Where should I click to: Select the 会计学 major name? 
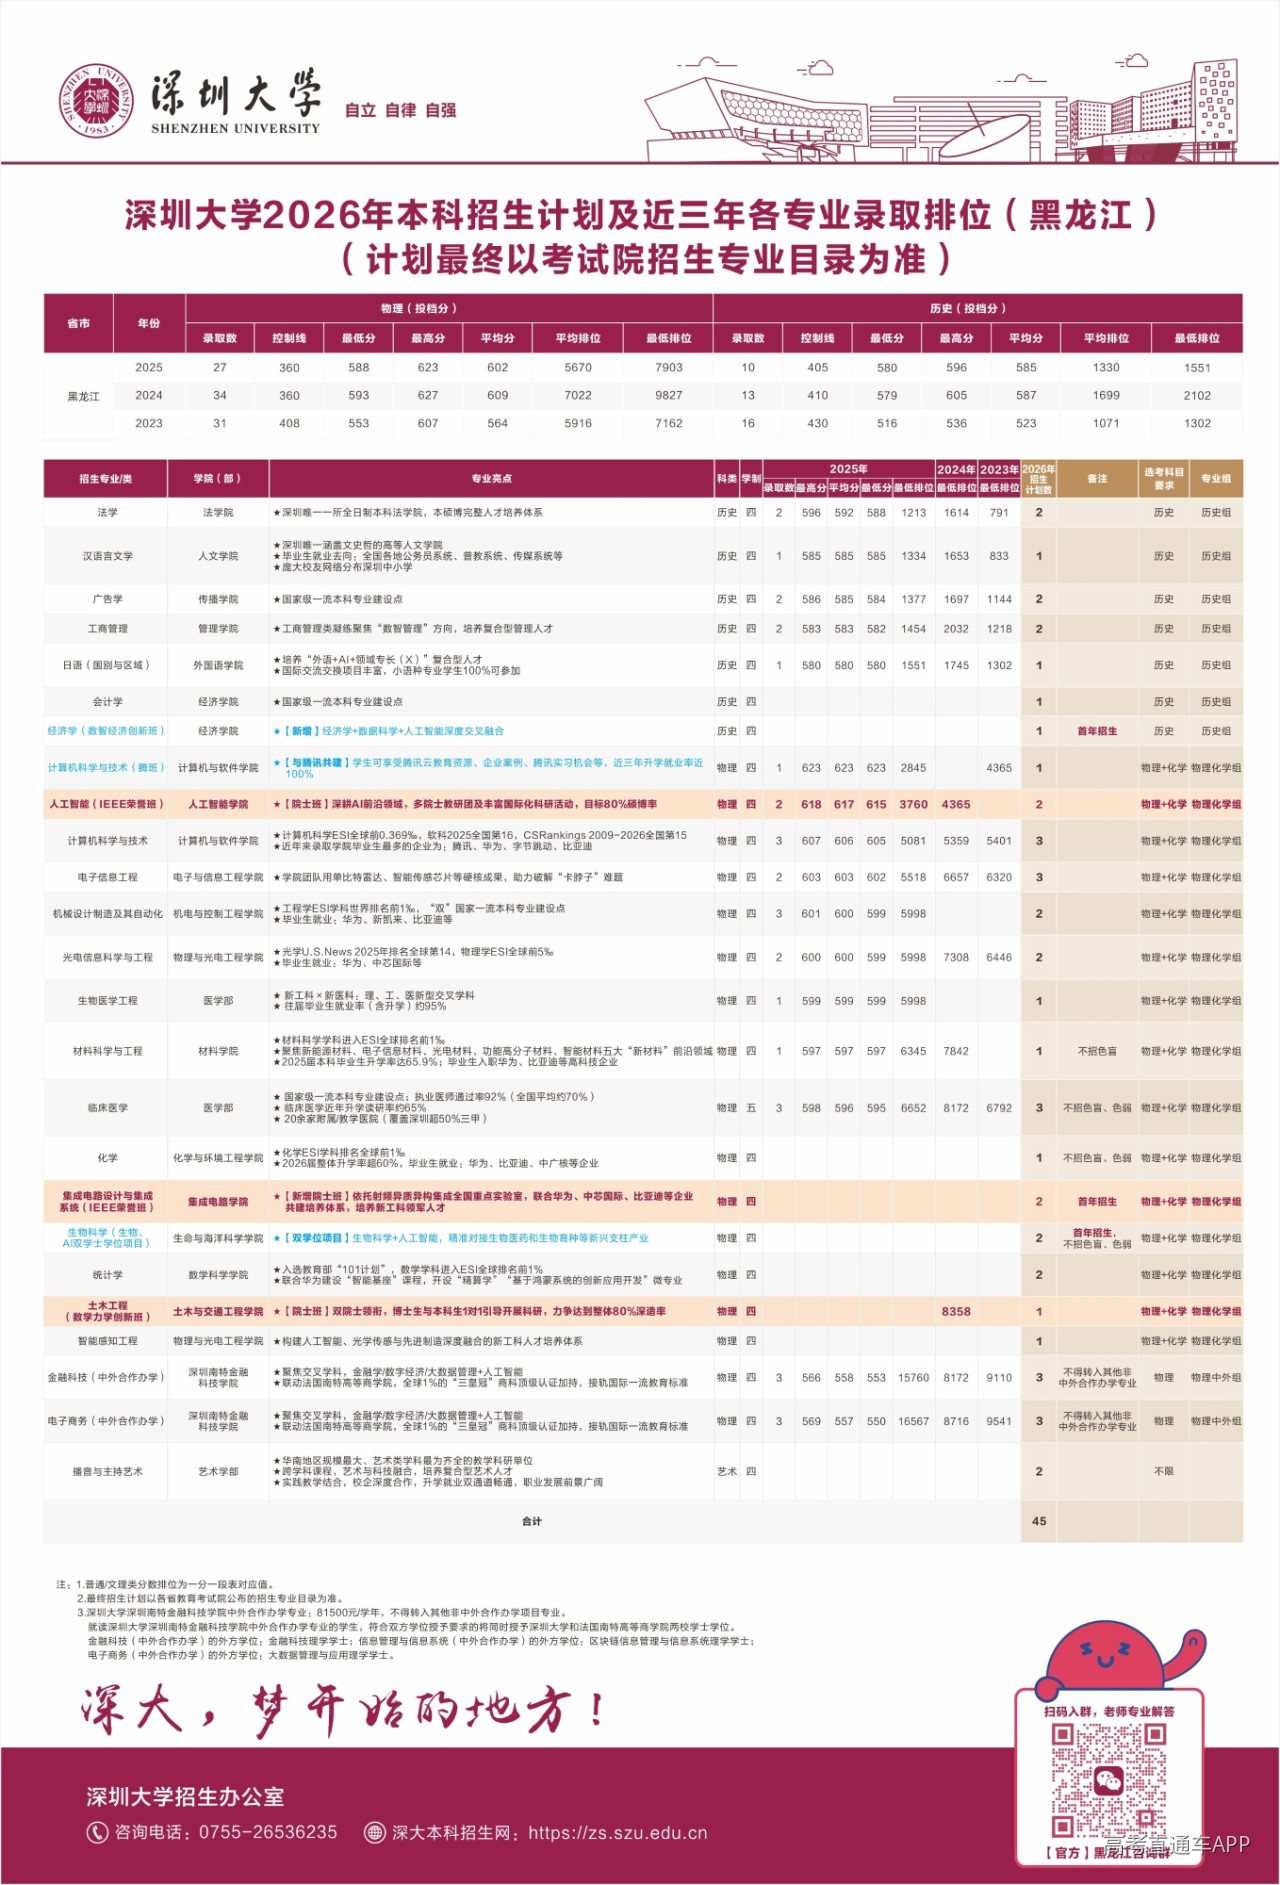tap(108, 702)
